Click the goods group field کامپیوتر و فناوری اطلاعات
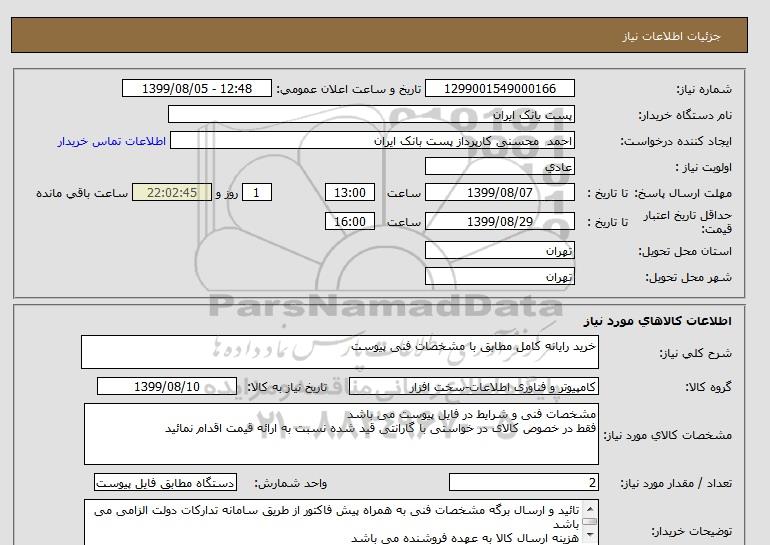This screenshot has height=545, width=770. [473, 386]
